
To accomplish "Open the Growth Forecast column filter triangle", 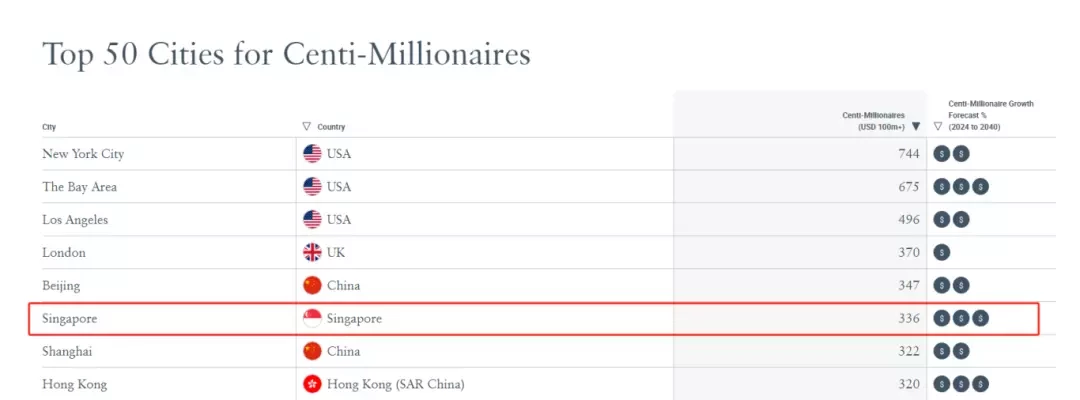I will 937,127.
